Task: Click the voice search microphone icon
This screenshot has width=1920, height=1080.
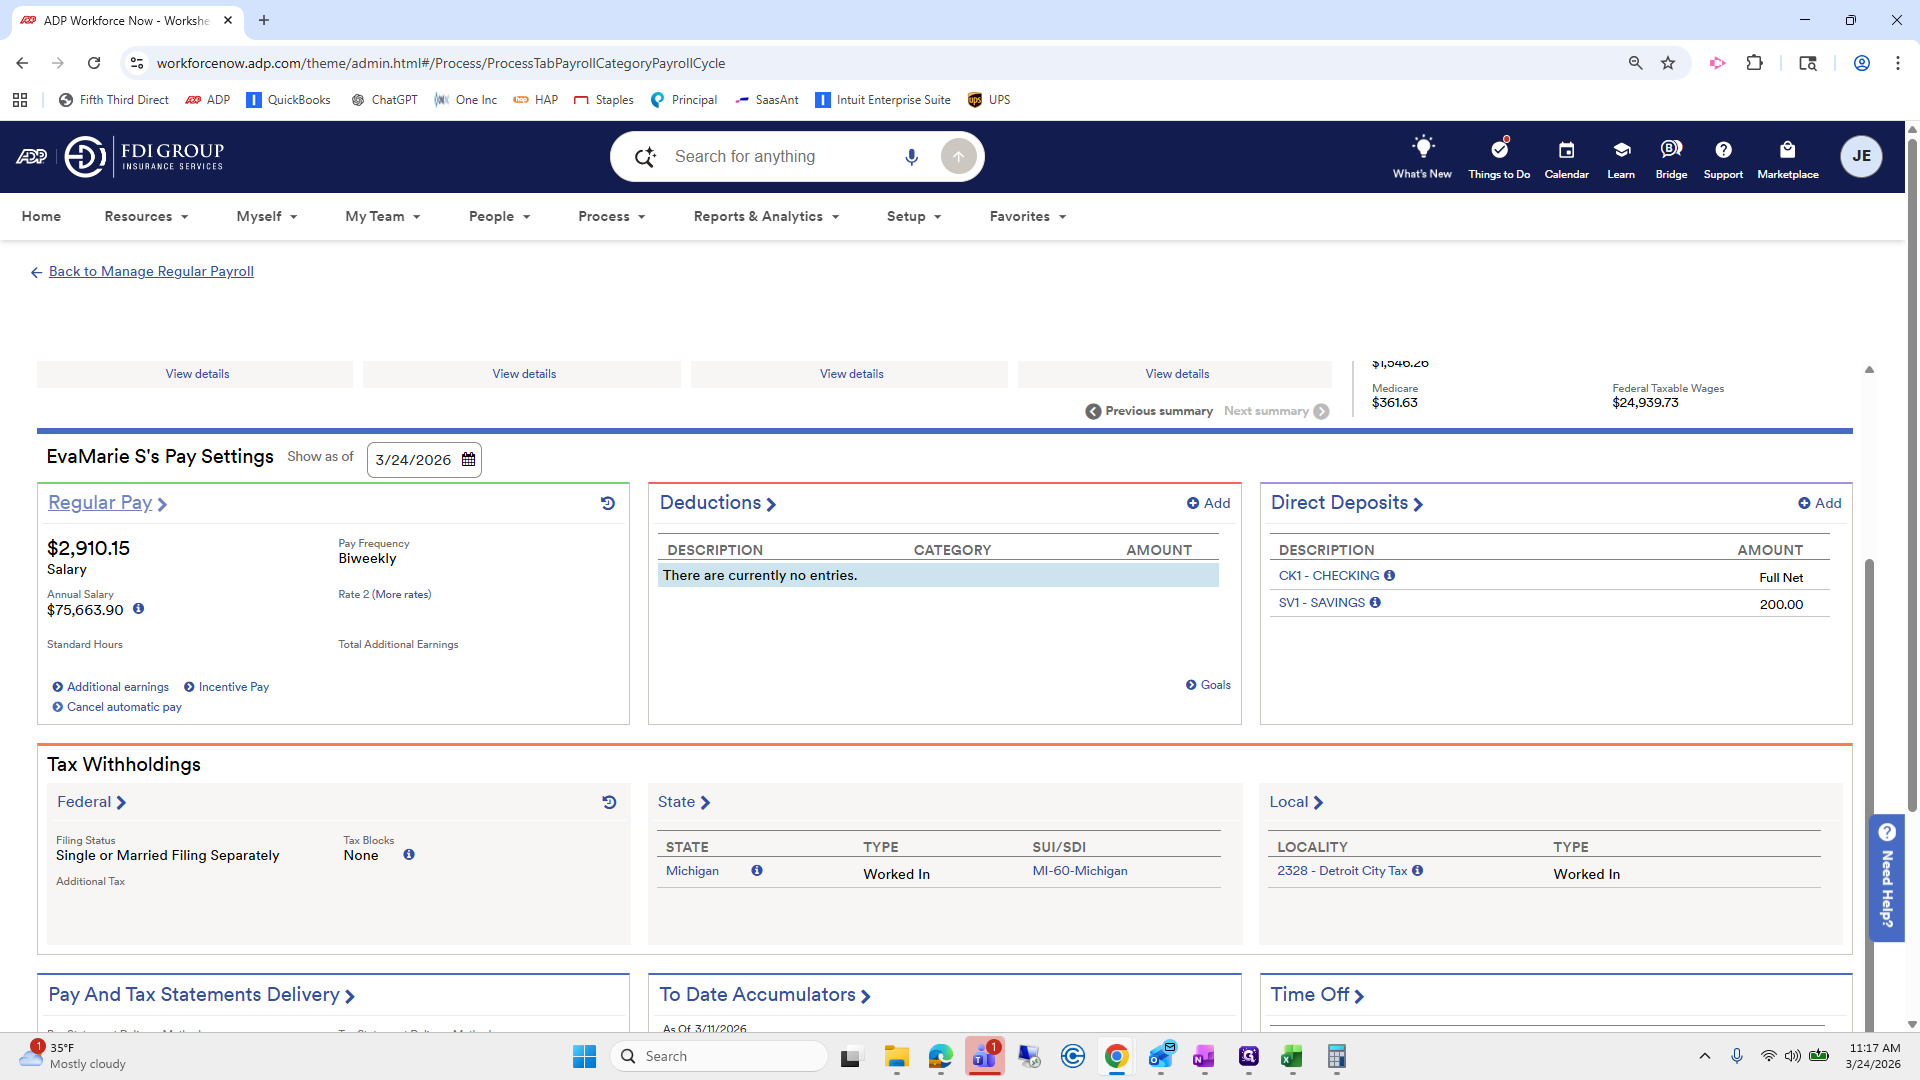Action: coord(911,157)
